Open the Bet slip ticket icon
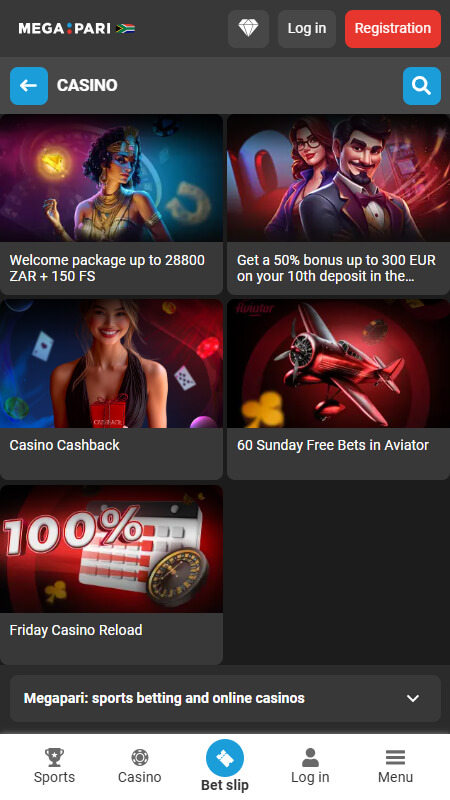The width and height of the screenshot is (450, 800). click(x=225, y=758)
